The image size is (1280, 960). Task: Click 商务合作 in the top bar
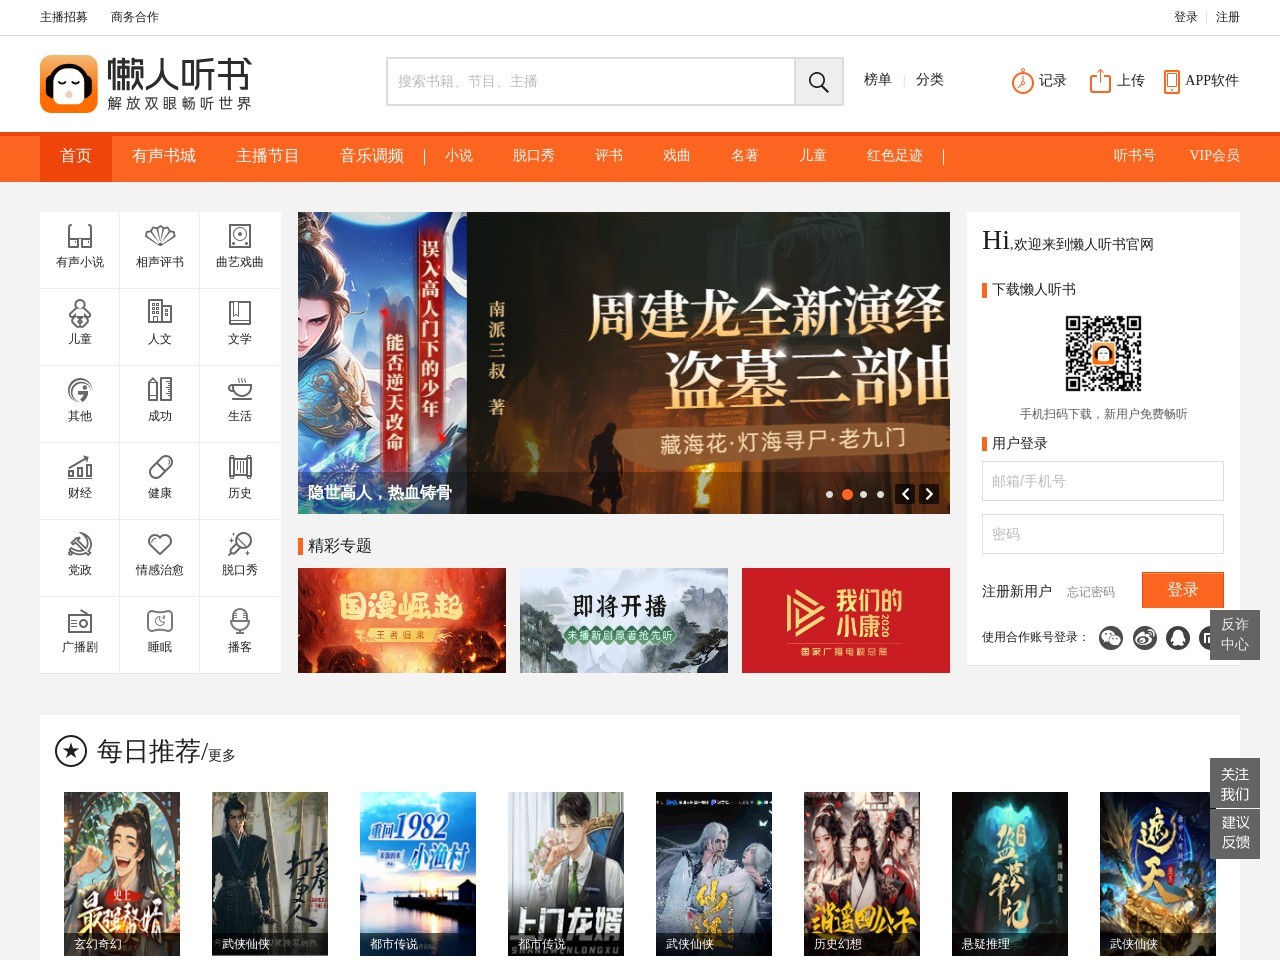coord(135,17)
